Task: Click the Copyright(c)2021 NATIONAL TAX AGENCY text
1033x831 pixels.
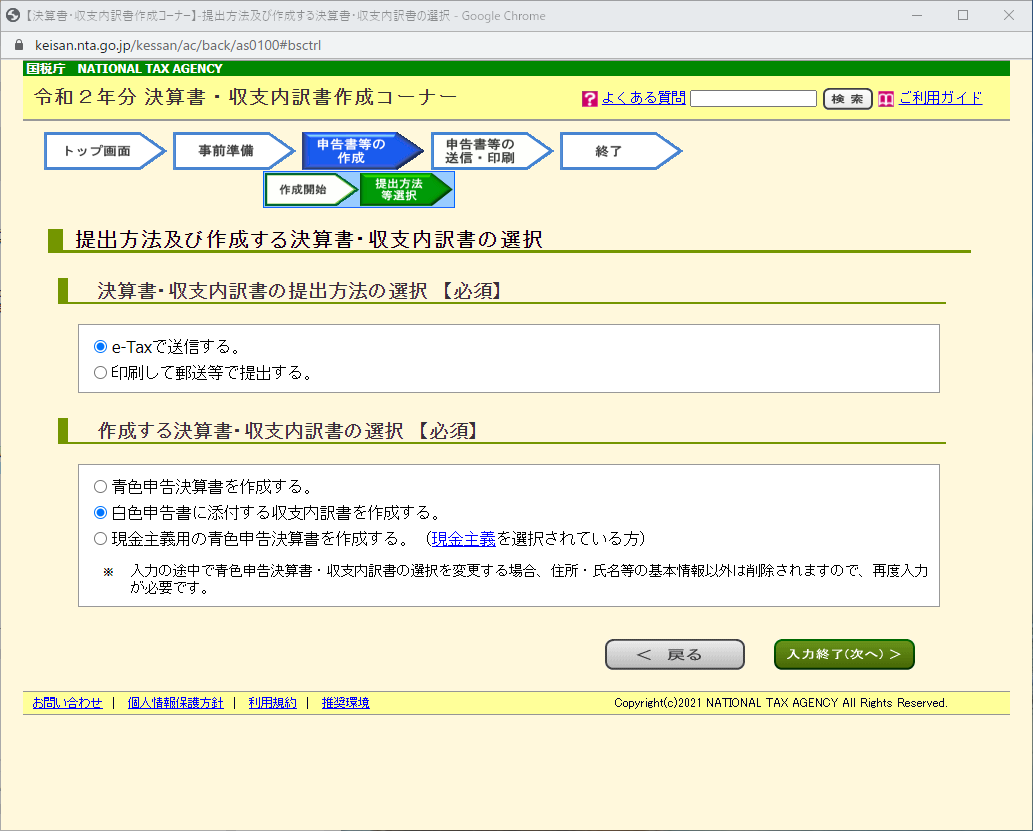Action: [x=781, y=703]
